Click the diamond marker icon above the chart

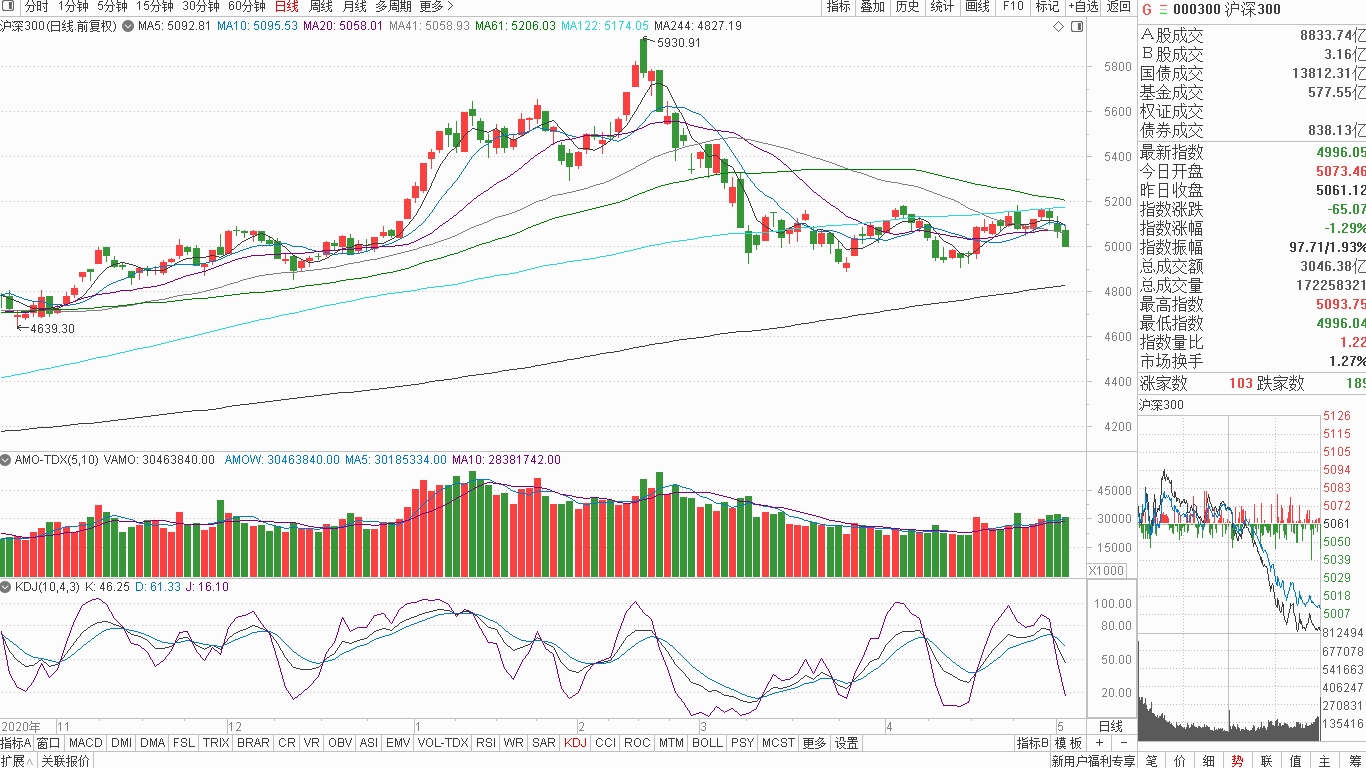pyautogui.click(x=1059, y=26)
